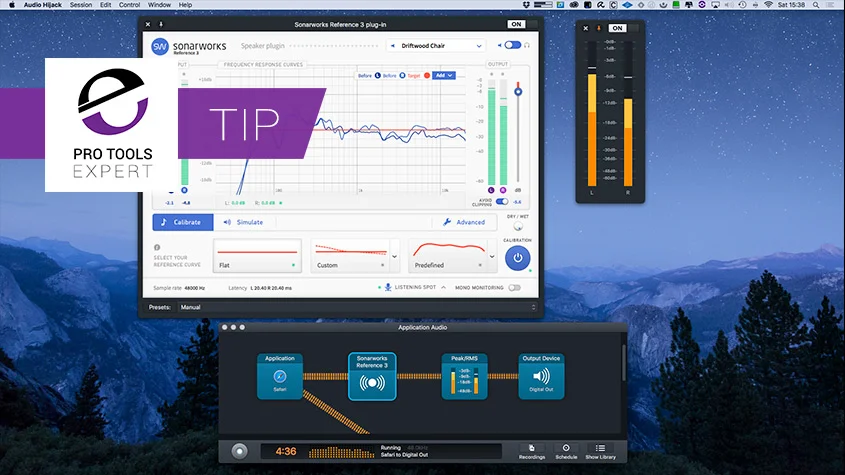Click the Sat 15:38 clock in menu bar
Image resolution: width=845 pixels, height=475 pixels.
tap(791, 5)
